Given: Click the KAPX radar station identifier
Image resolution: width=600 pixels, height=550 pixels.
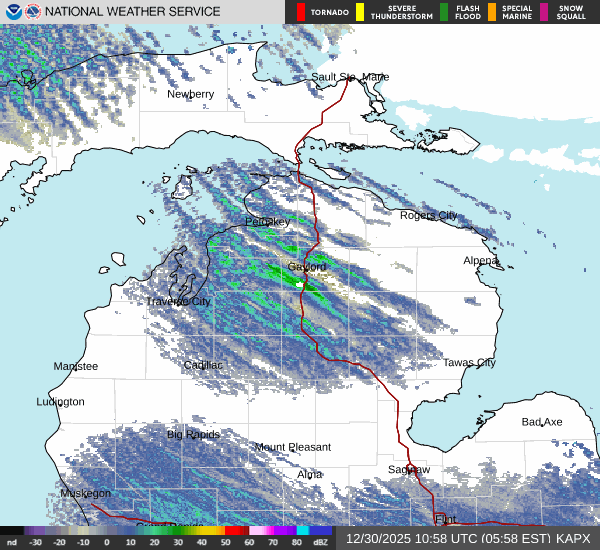Looking at the screenshot, I should [575, 538].
